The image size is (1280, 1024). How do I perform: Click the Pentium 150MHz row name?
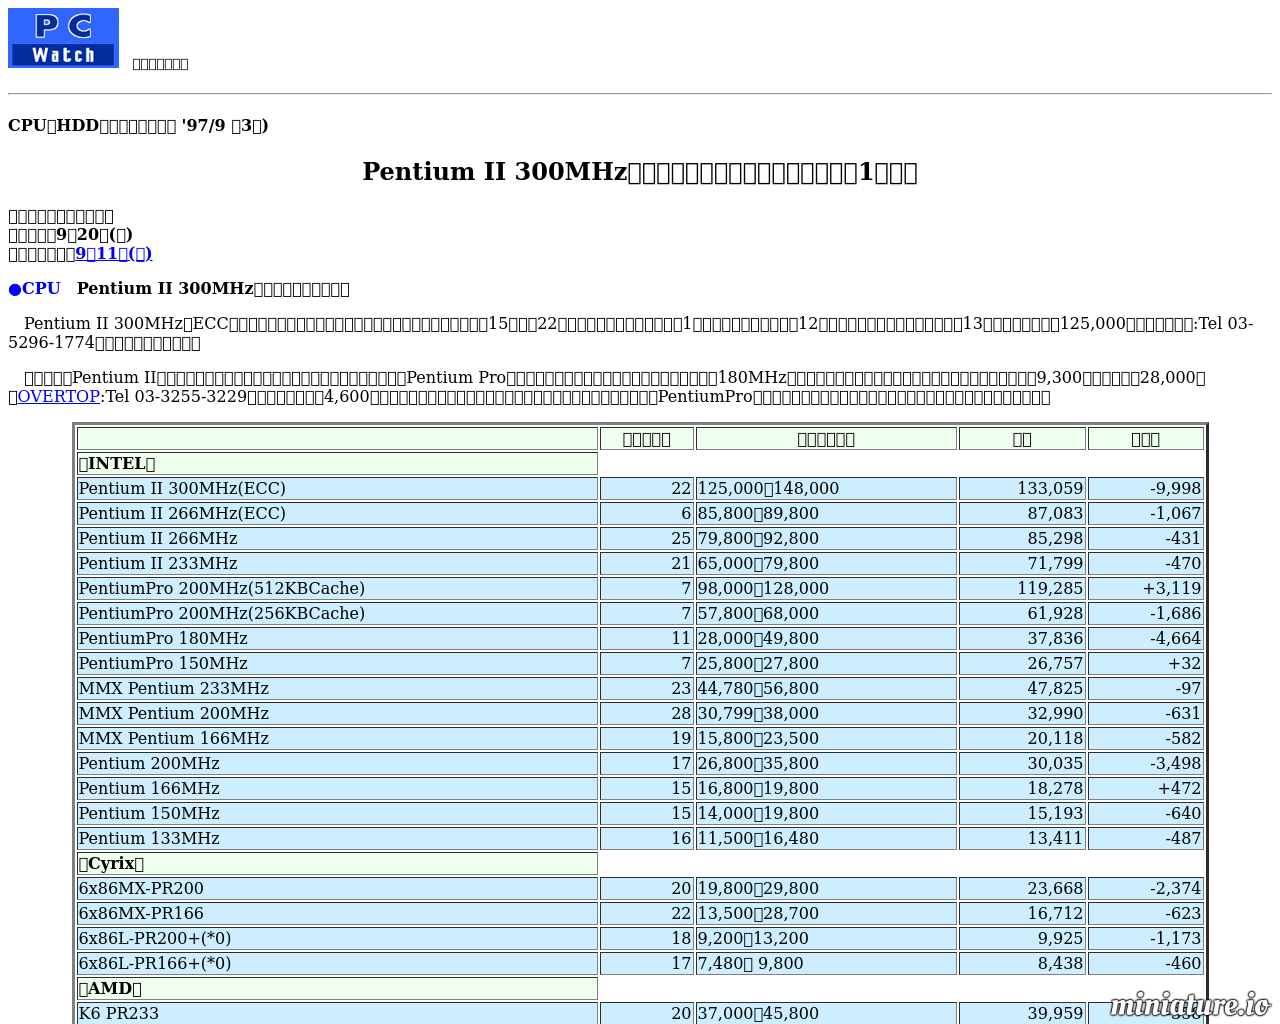149,813
